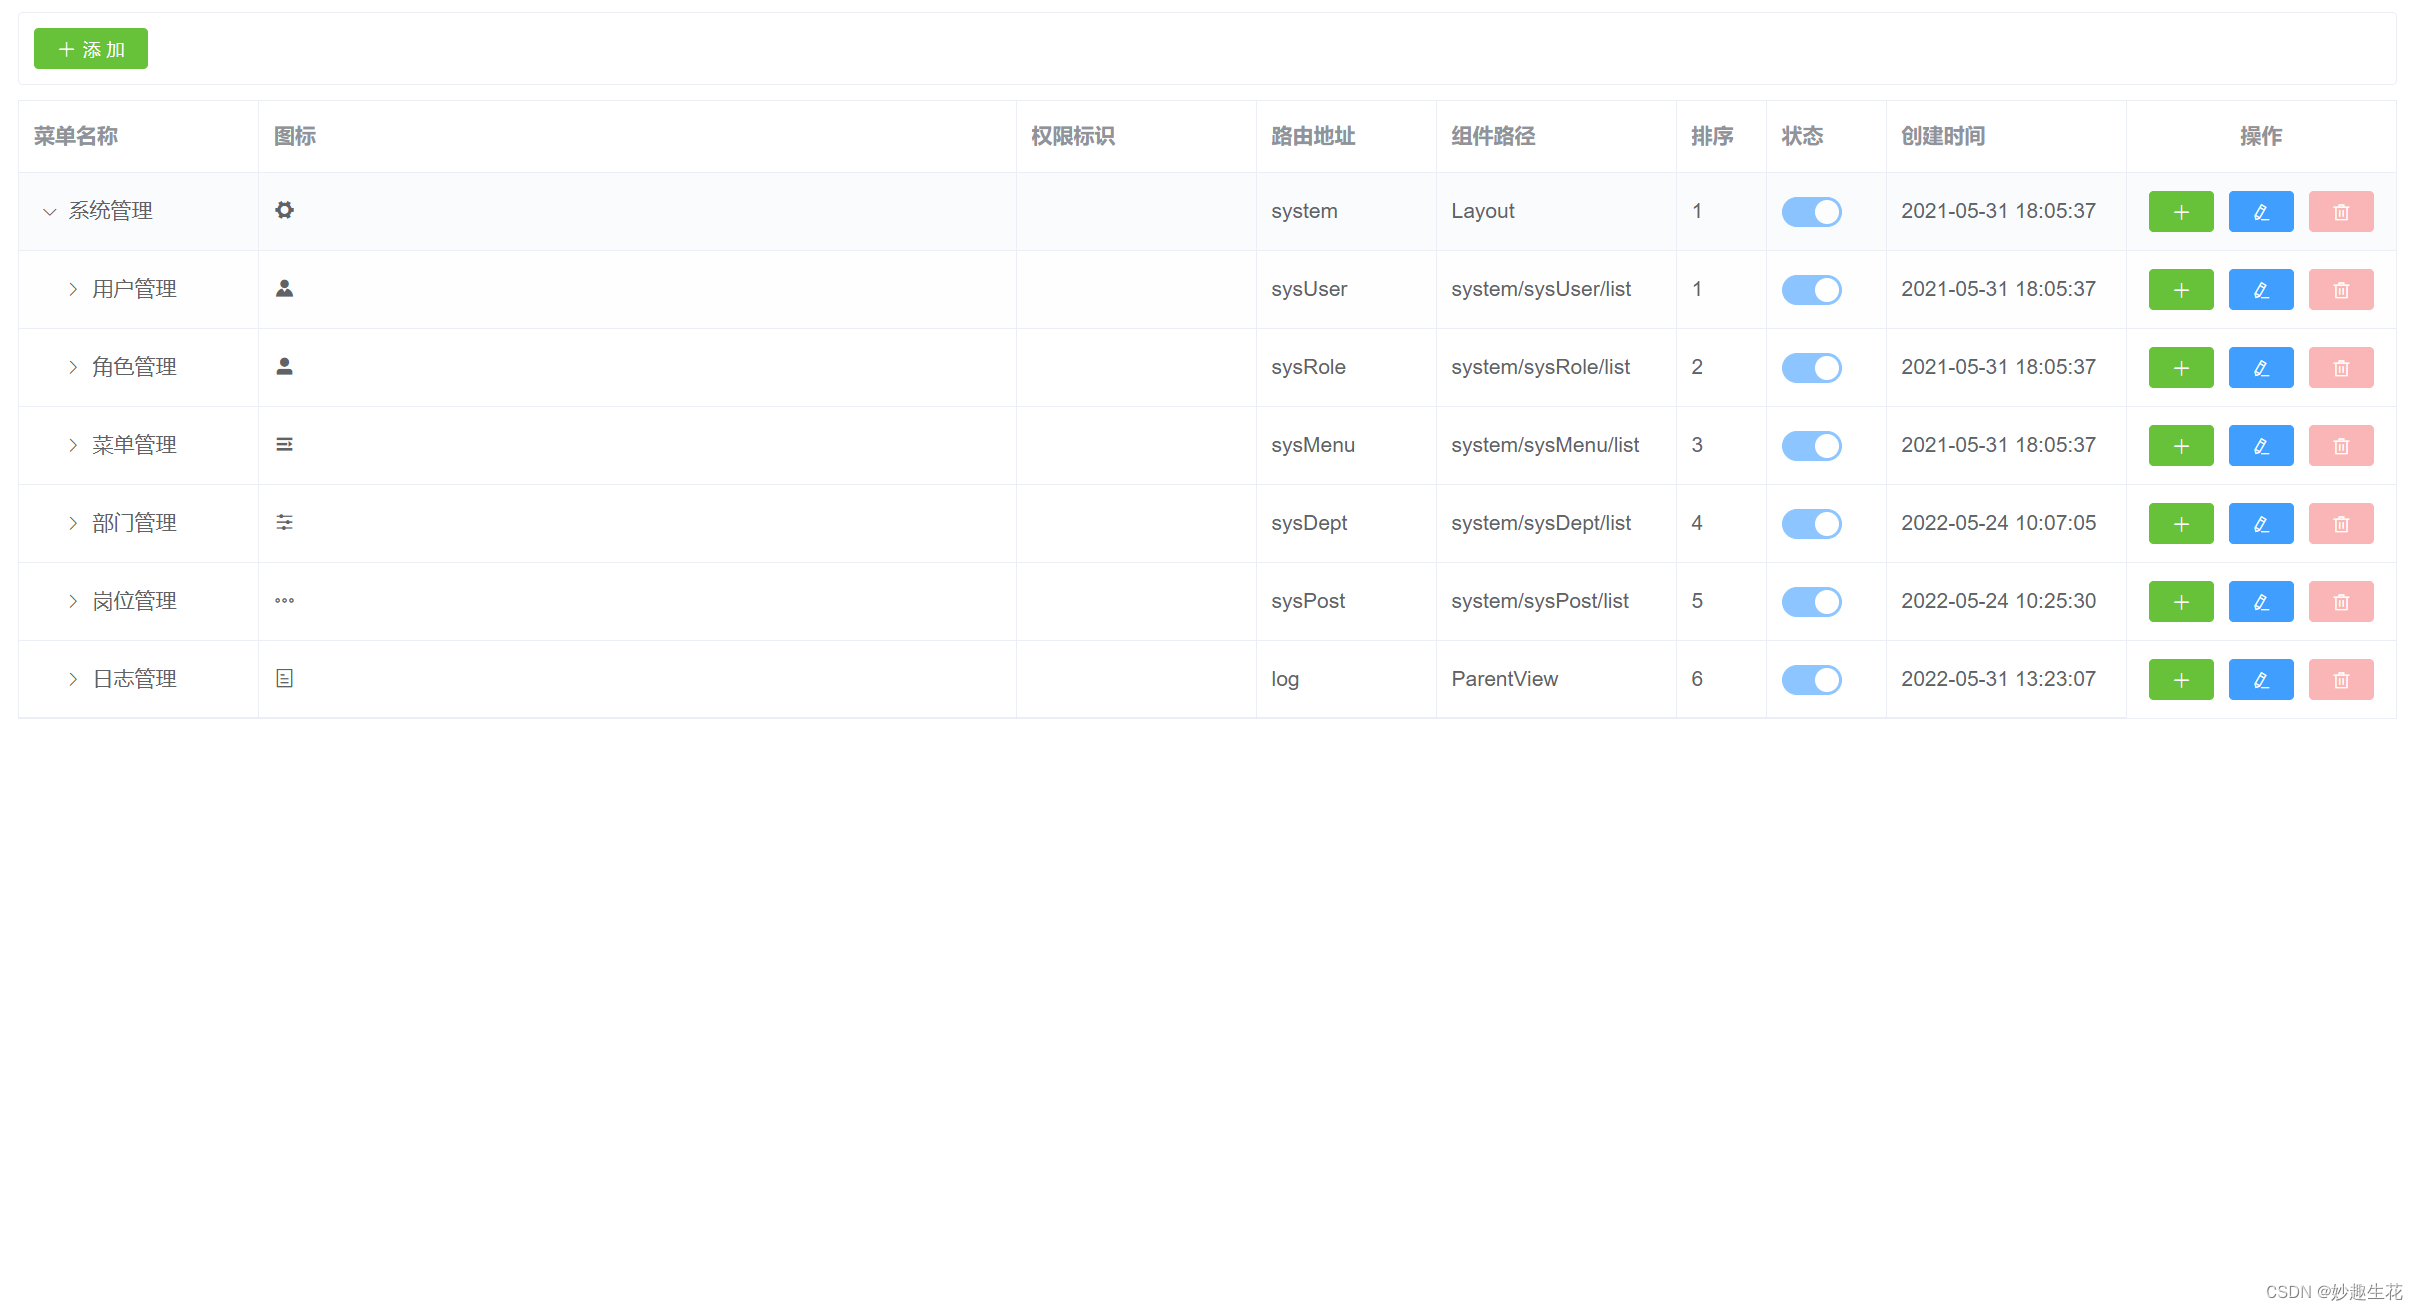Toggle status switch for 用户管理
The width and height of the screenshot is (2418, 1310).
pos(1811,290)
